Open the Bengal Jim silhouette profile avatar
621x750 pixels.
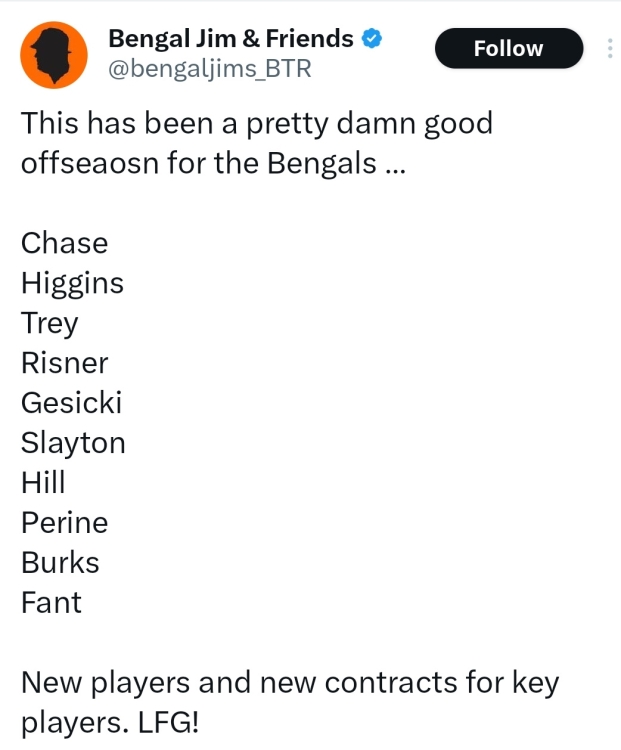coord(54,55)
